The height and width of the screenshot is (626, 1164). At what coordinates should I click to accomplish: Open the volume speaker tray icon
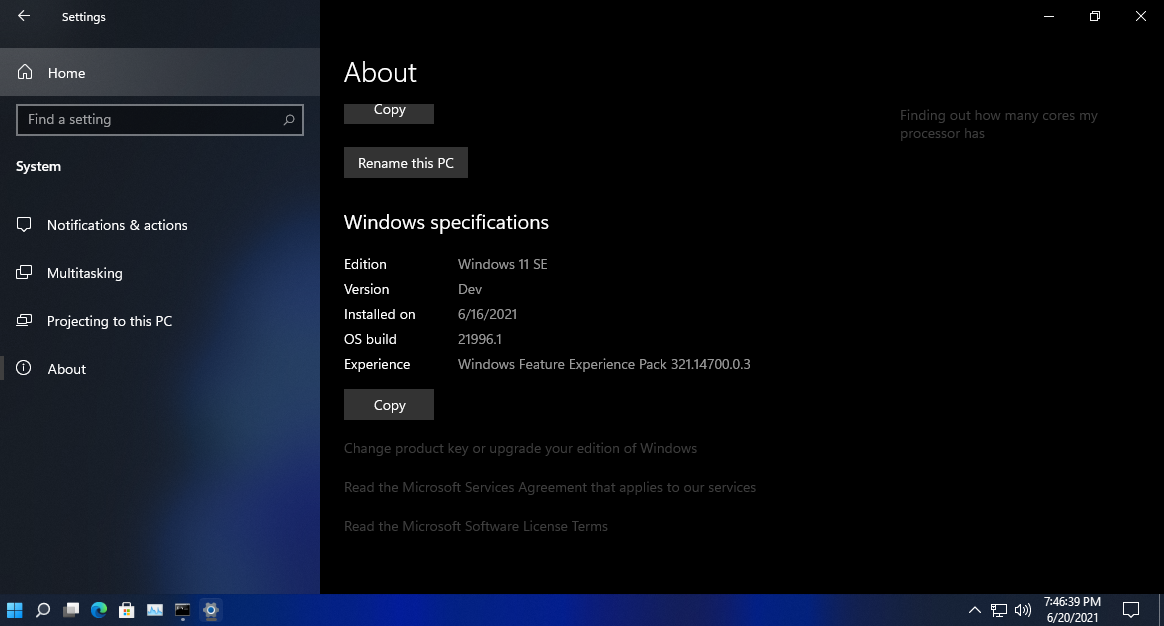[1023, 610]
